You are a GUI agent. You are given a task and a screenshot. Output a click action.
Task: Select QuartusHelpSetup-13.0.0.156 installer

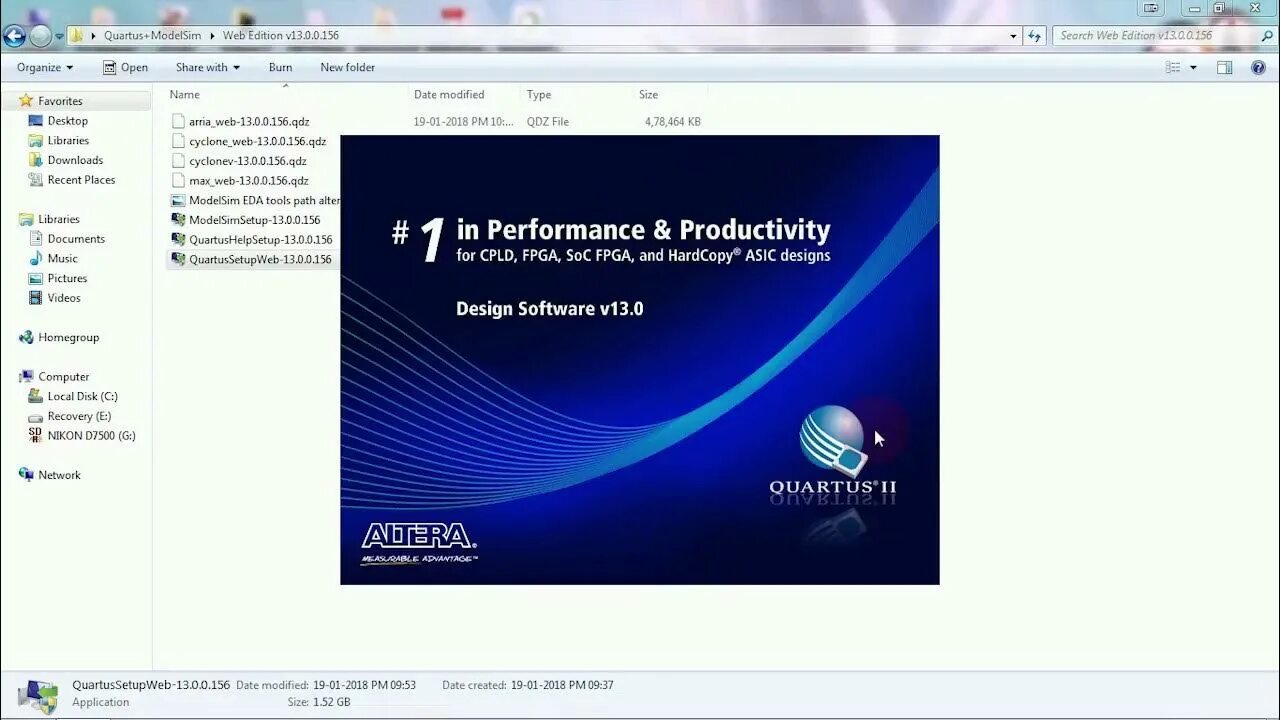point(260,240)
